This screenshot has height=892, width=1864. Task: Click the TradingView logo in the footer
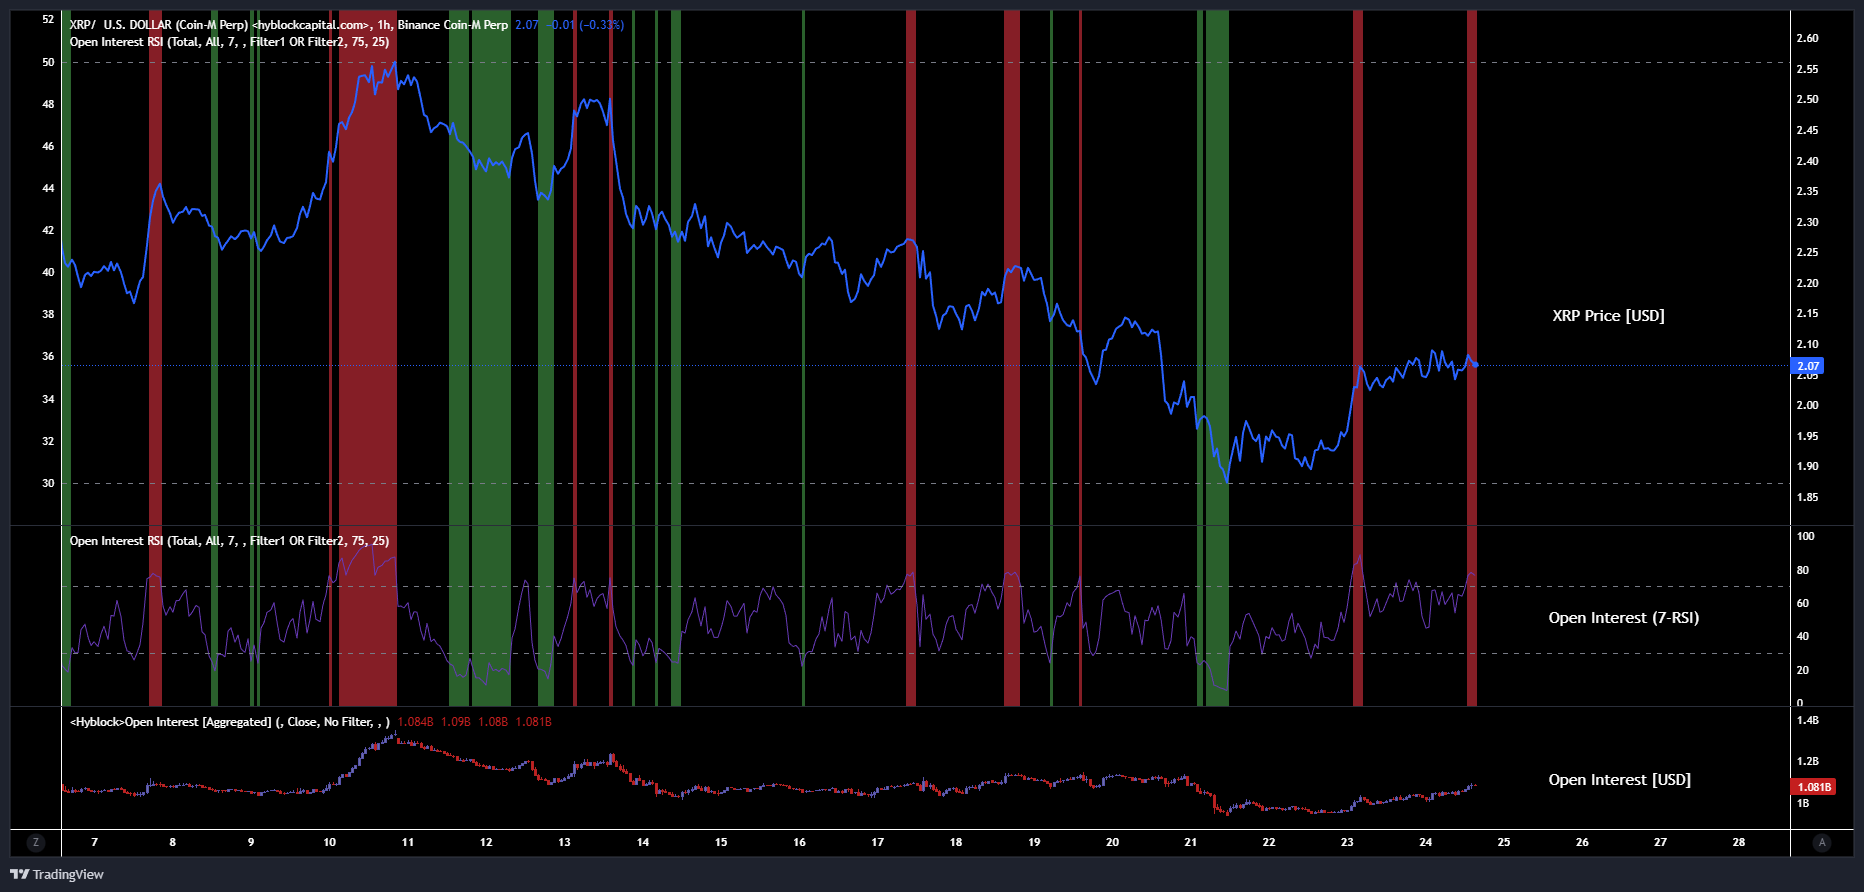[57, 874]
